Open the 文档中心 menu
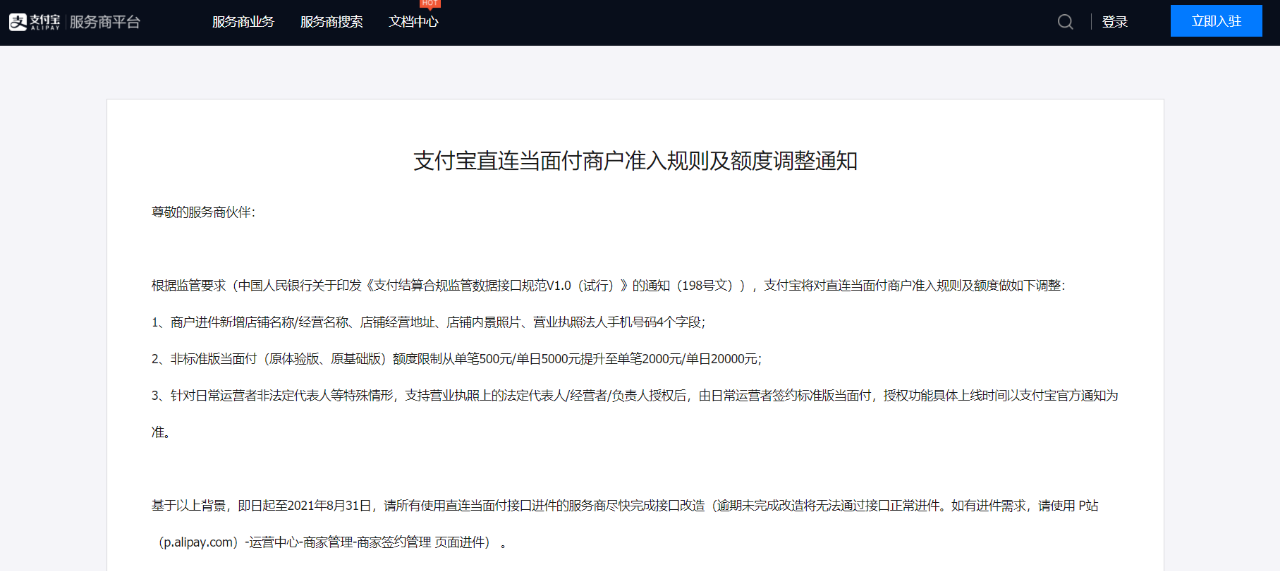 coord(413,22)
